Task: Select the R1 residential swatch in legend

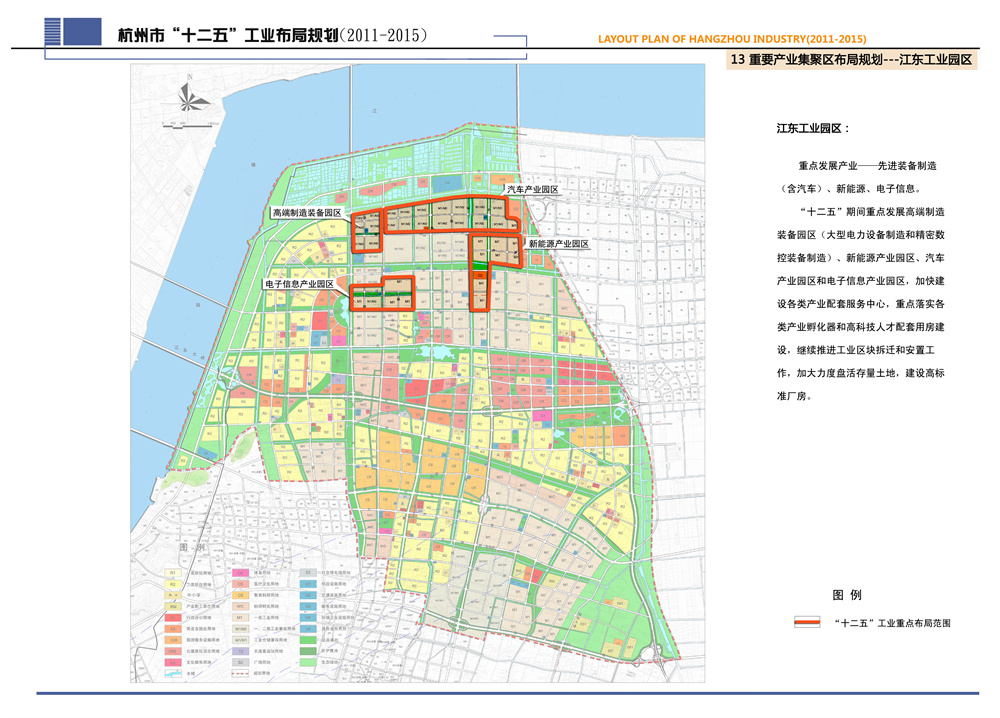Action: click(x=173, y=573)
